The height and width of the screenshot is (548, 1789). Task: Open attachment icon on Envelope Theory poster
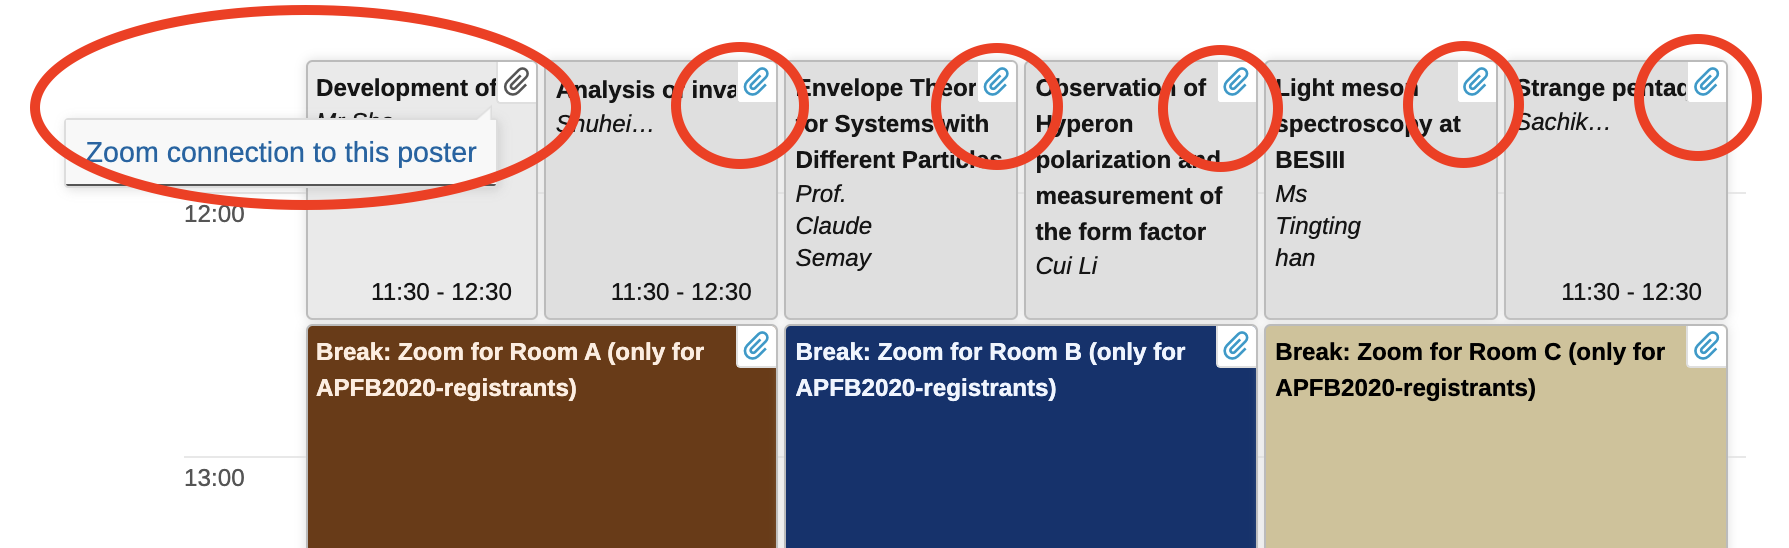pos(996,82)
